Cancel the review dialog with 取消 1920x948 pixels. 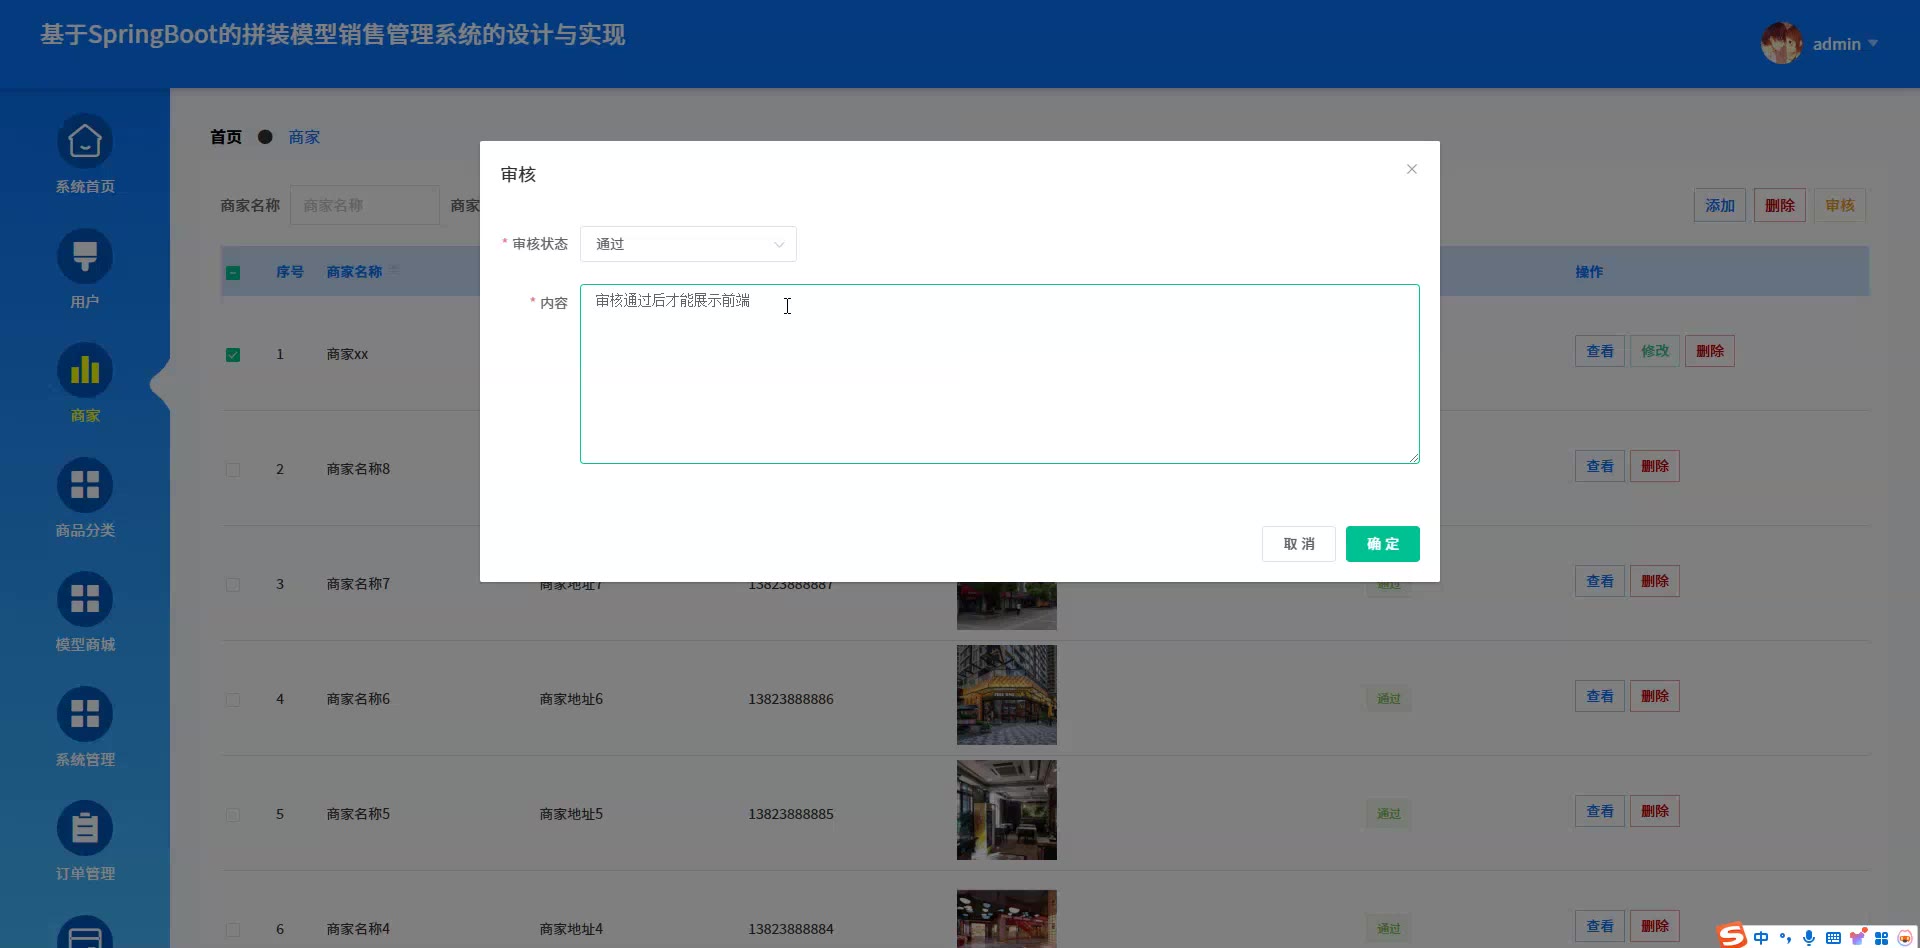point(1299,544)
